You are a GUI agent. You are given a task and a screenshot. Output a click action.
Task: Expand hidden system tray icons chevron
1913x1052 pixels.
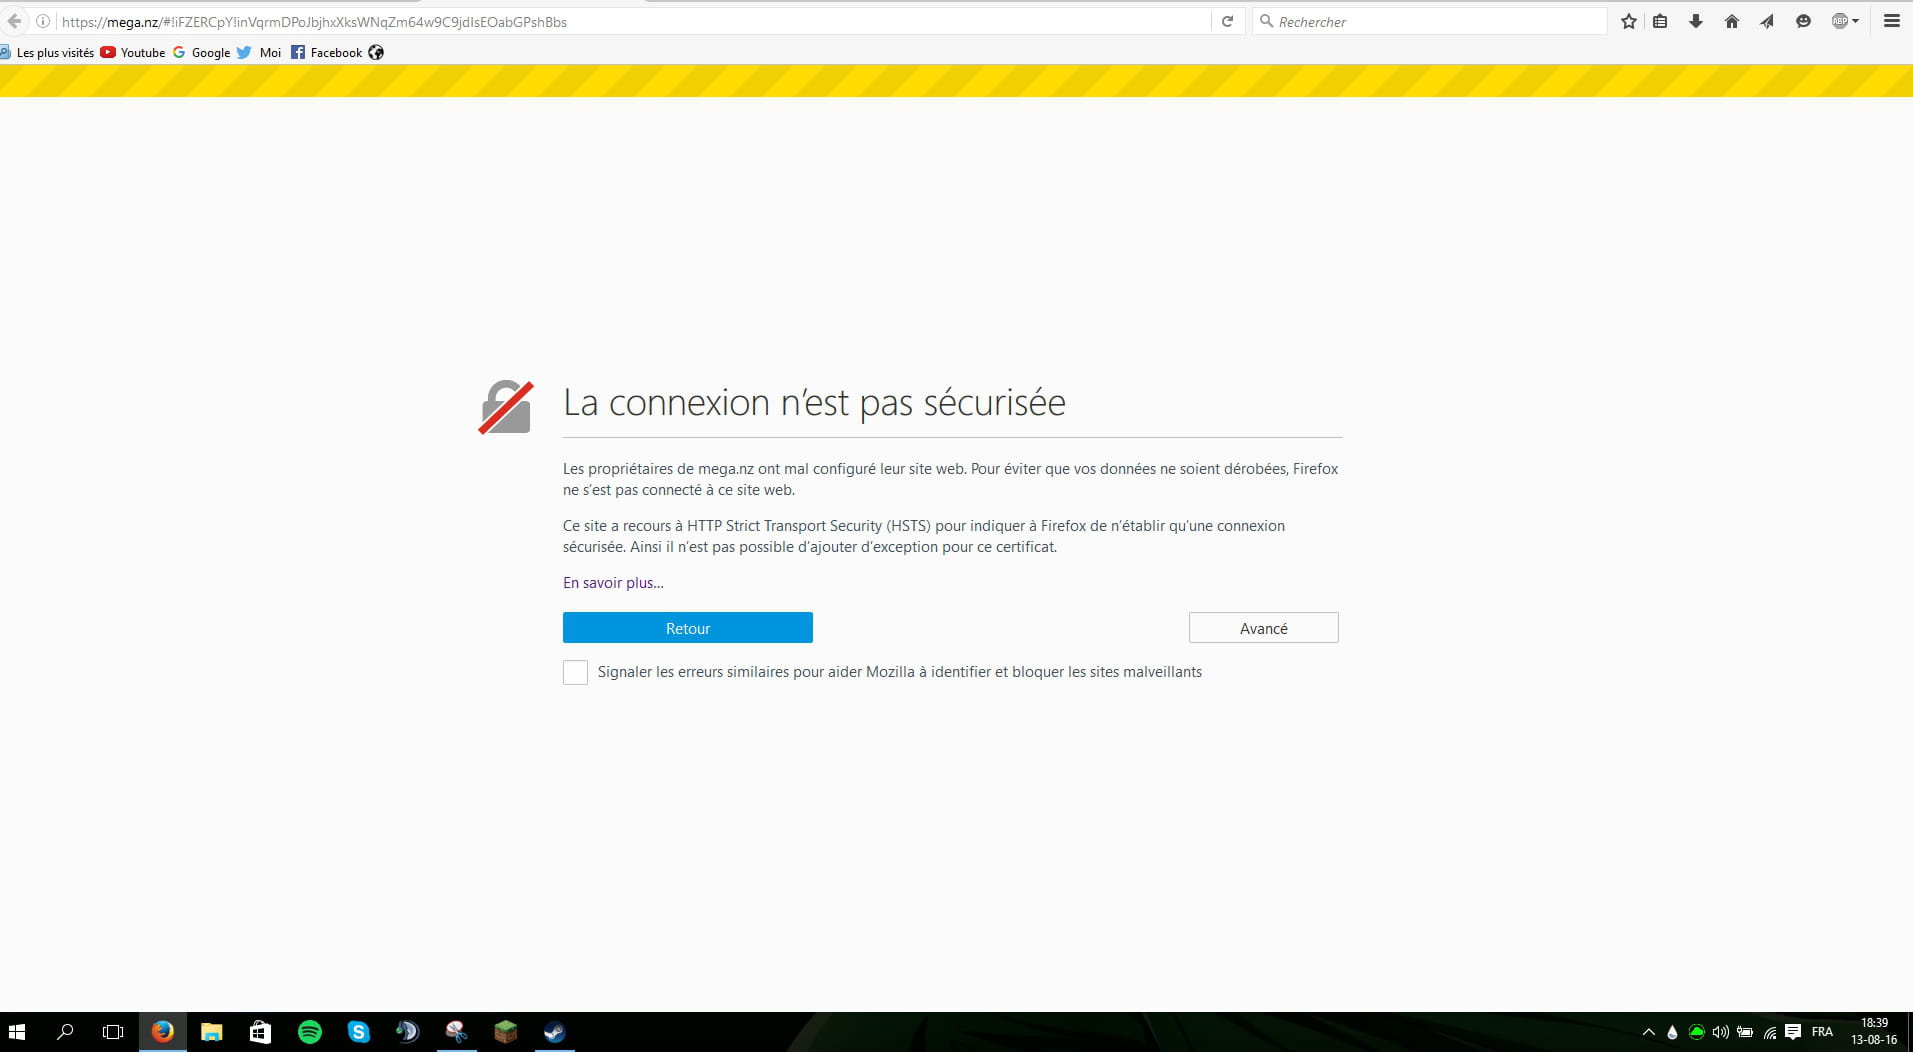tap(1649, 1032)
